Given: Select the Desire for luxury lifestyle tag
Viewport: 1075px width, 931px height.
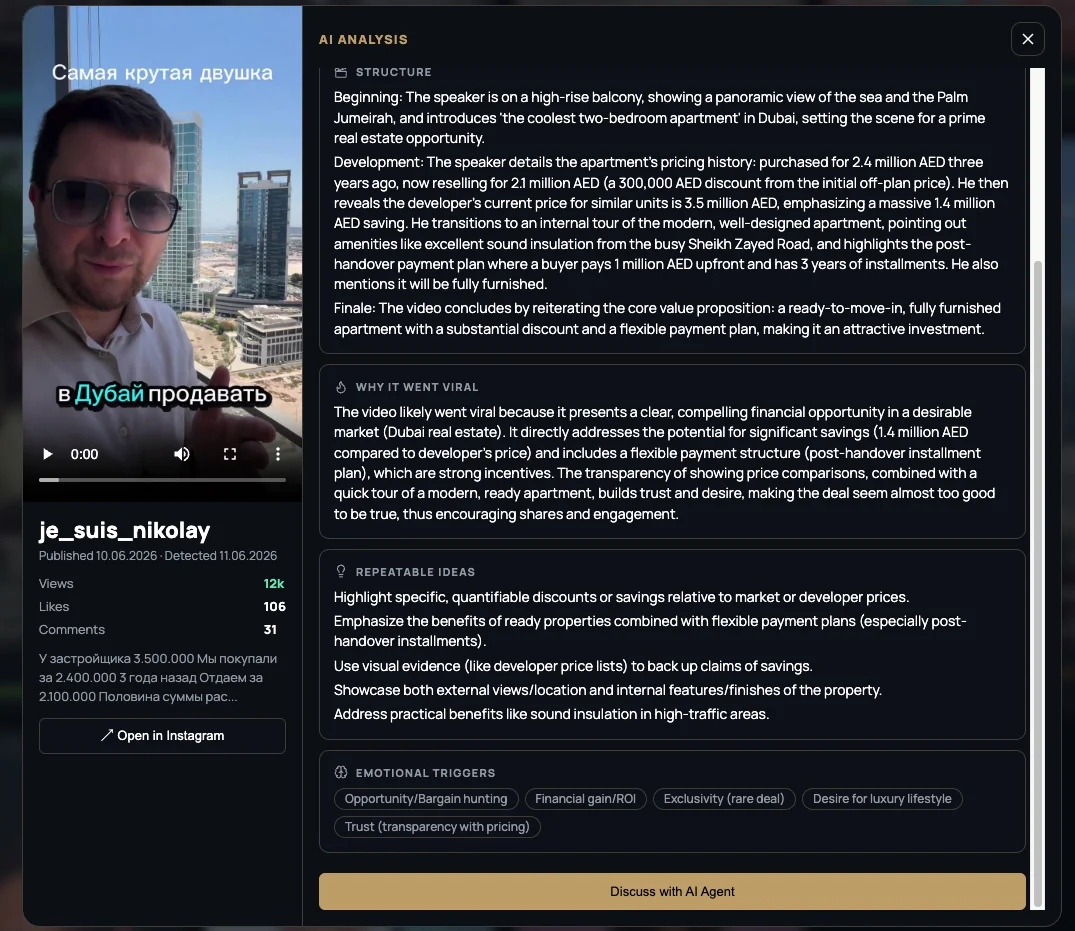Looking at the screenshot, I should point(882,799).
